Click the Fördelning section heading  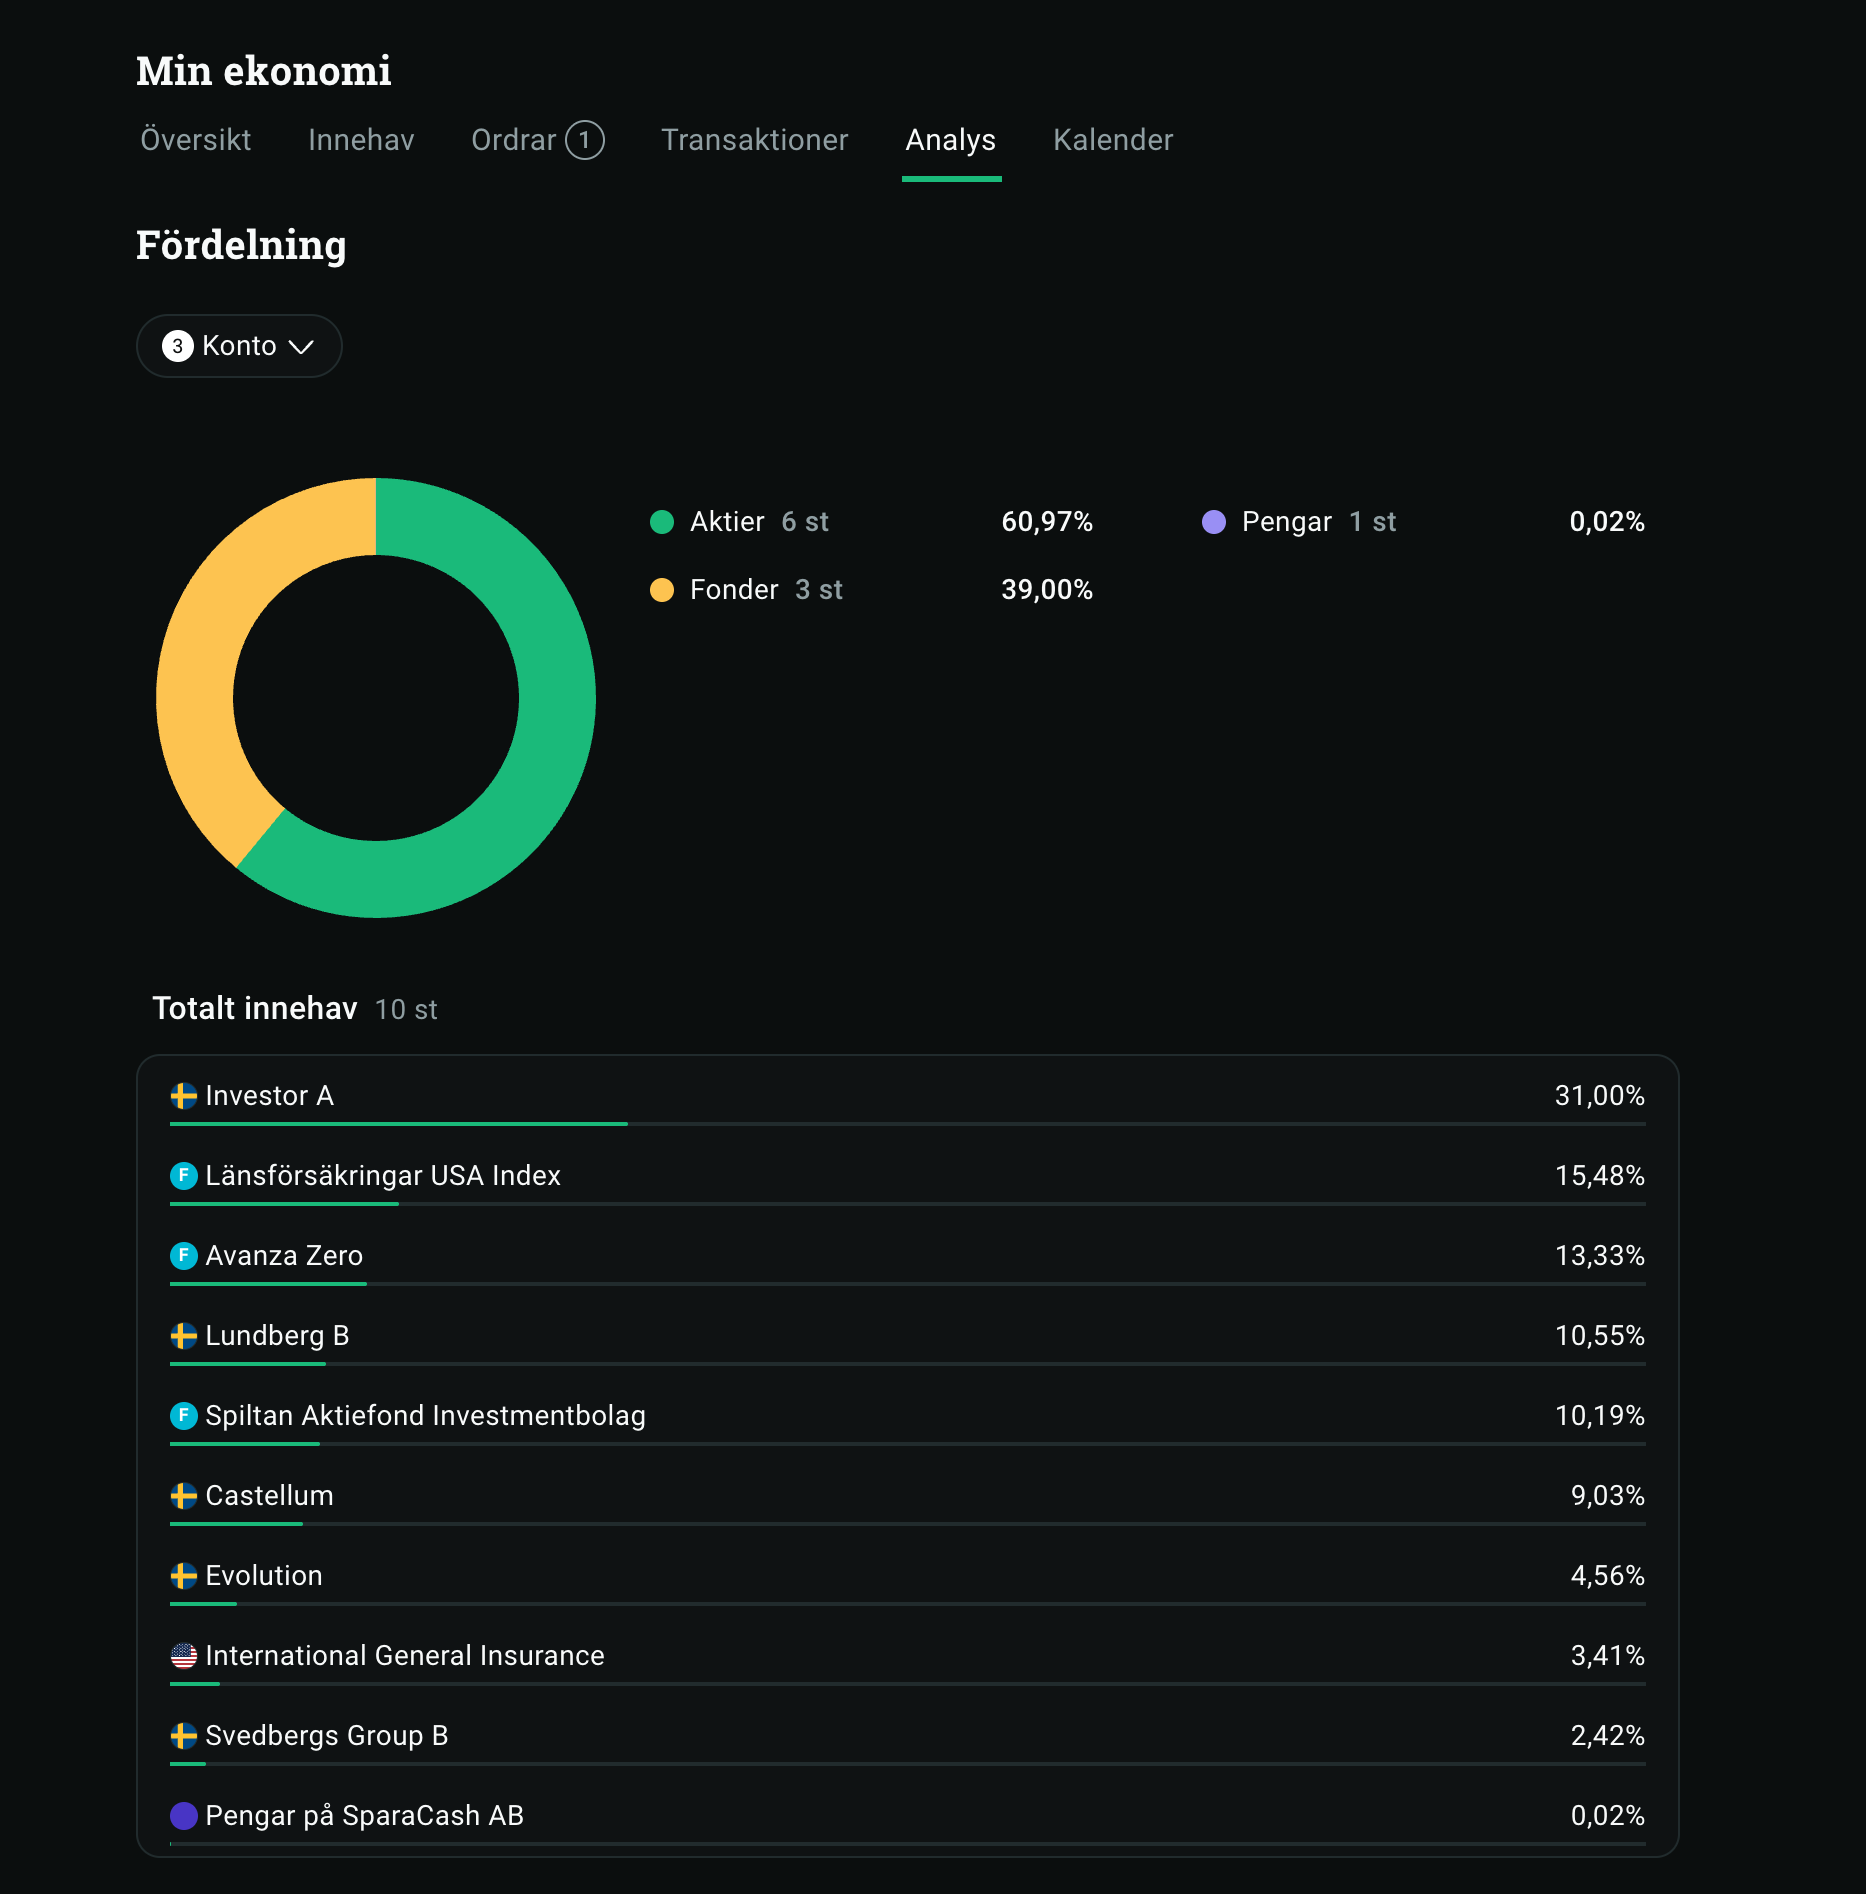click(x=242, y=246)
